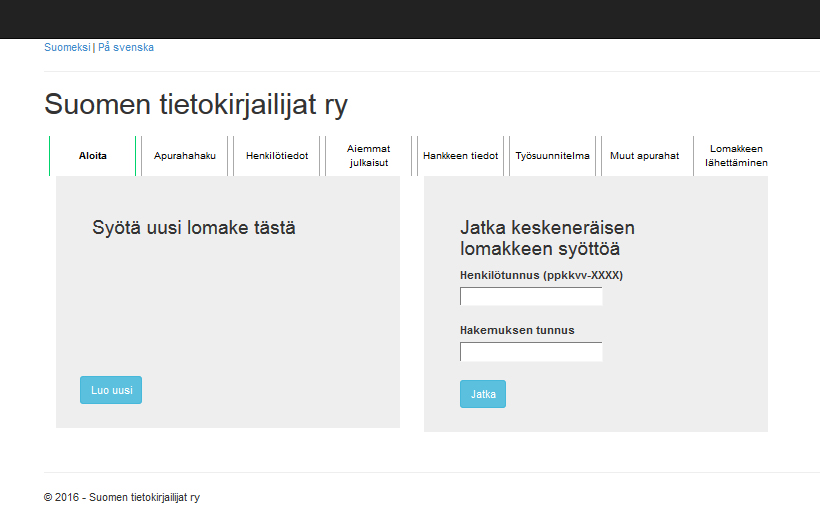Select the Muut apurahat tab

pyautogui.click(x=645, y=156)
